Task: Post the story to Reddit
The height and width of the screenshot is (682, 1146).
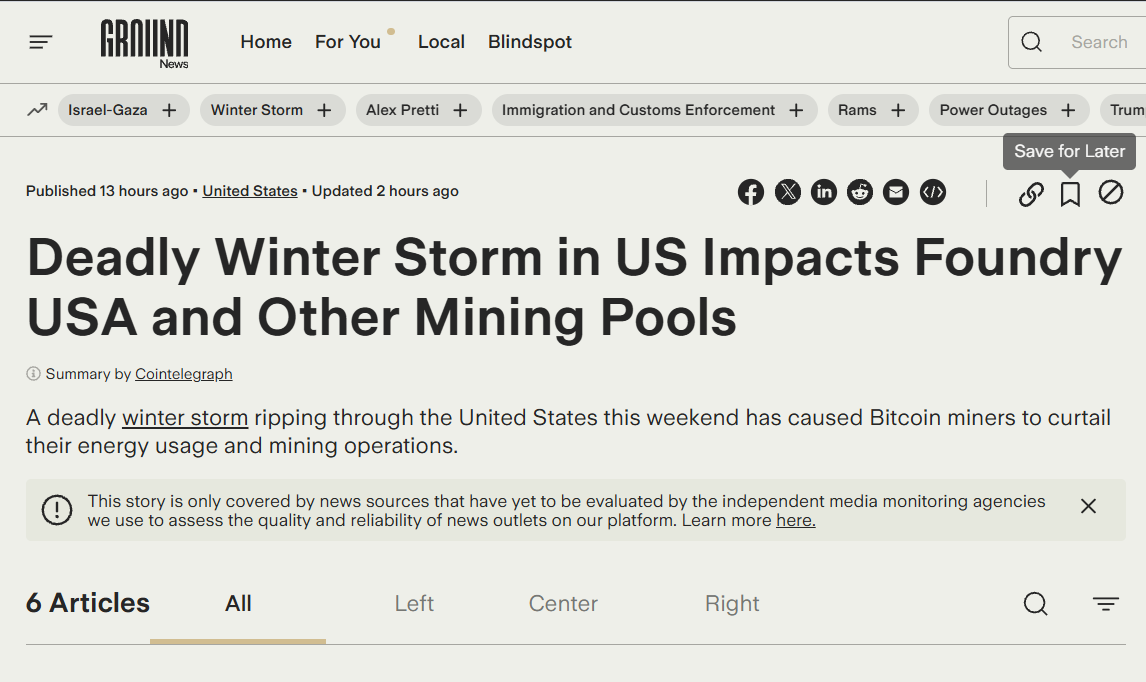Action: [860, 192]
